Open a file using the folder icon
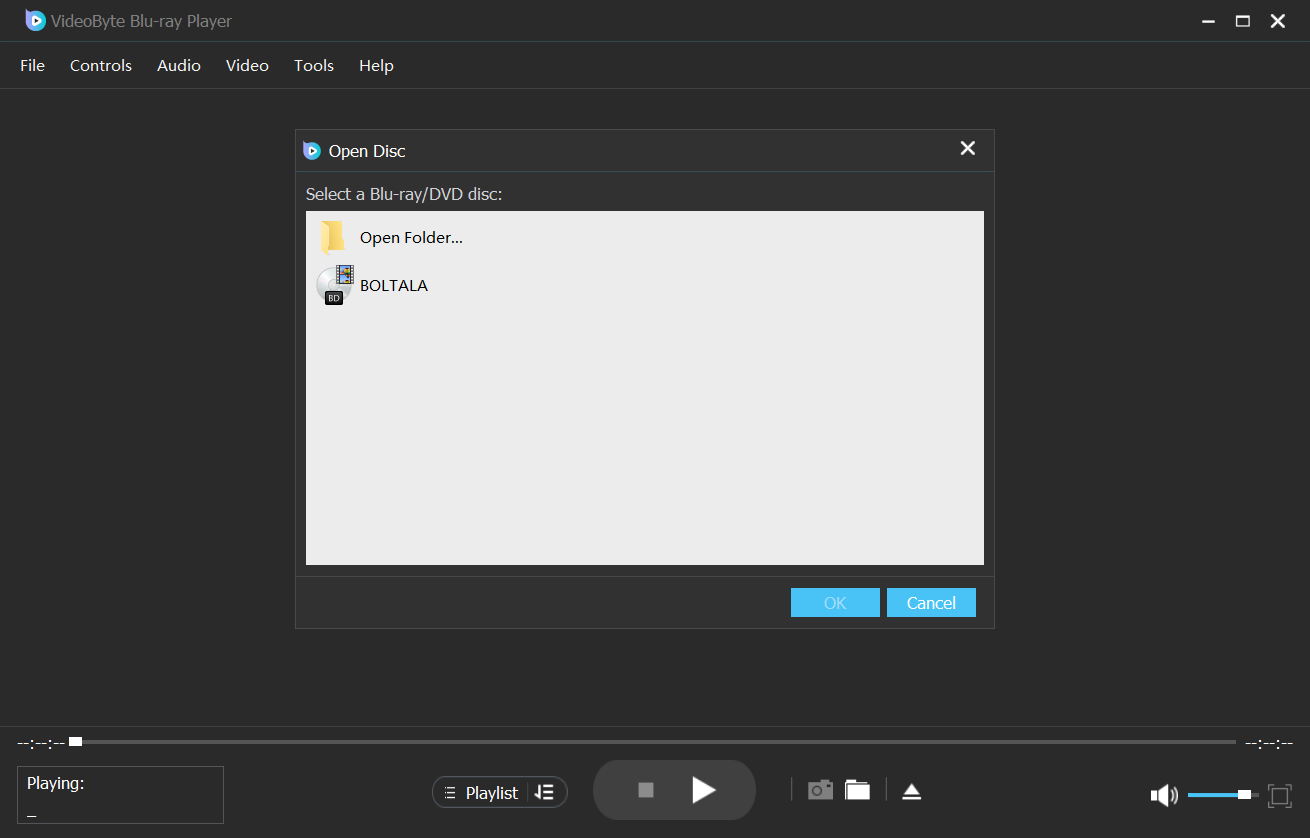This screenshot has width=1310, height=838. tap(857, 789)
